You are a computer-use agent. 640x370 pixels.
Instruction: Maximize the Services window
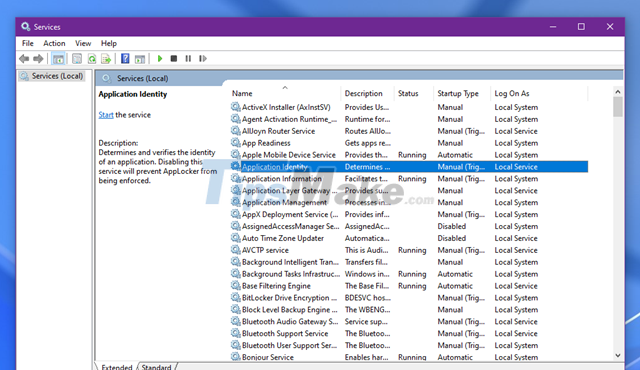click(581, 27)
